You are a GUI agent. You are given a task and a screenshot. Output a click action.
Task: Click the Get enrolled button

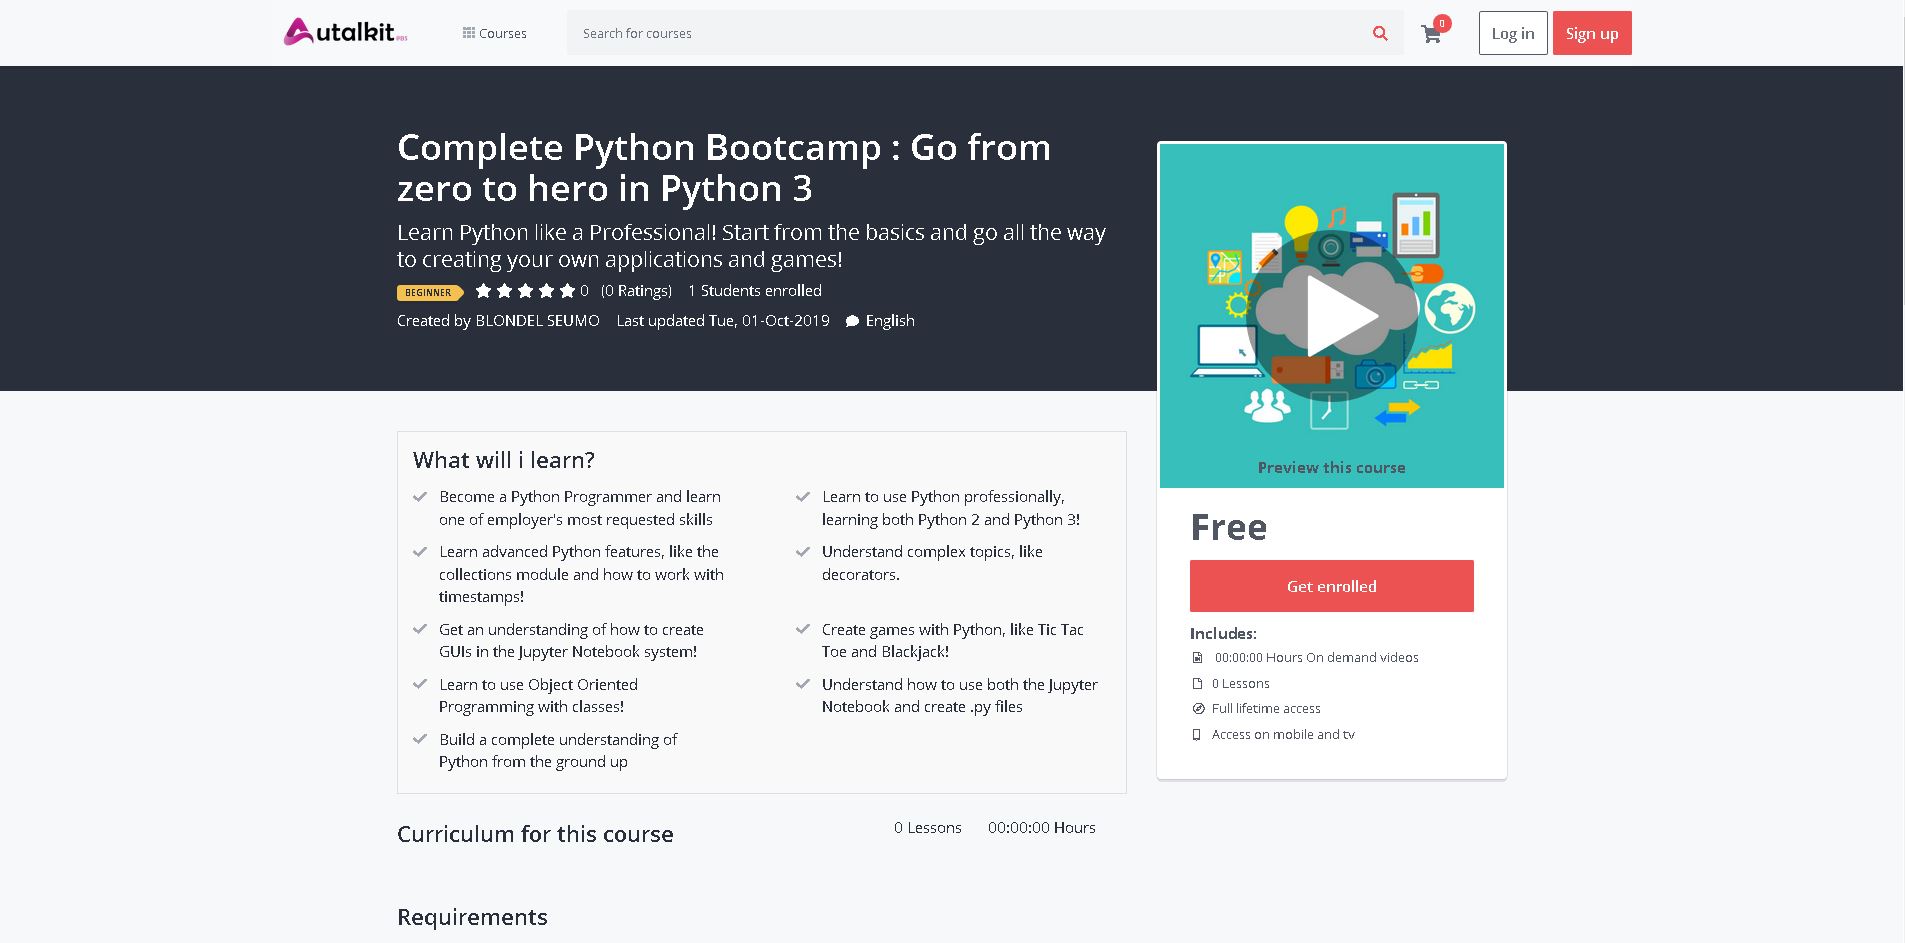[1331, 586]
